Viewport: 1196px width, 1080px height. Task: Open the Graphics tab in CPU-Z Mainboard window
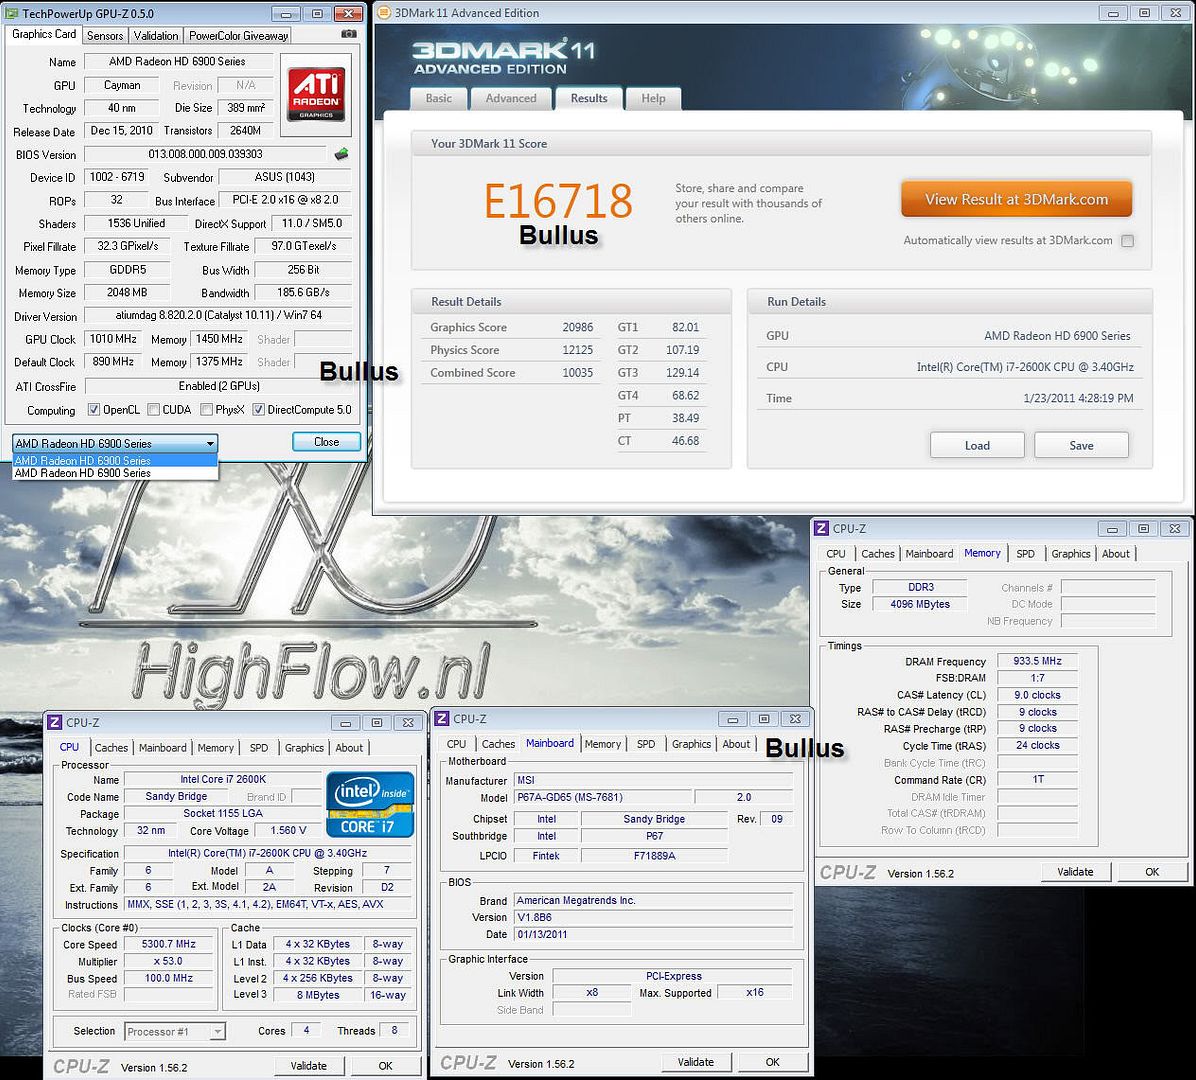691,744
